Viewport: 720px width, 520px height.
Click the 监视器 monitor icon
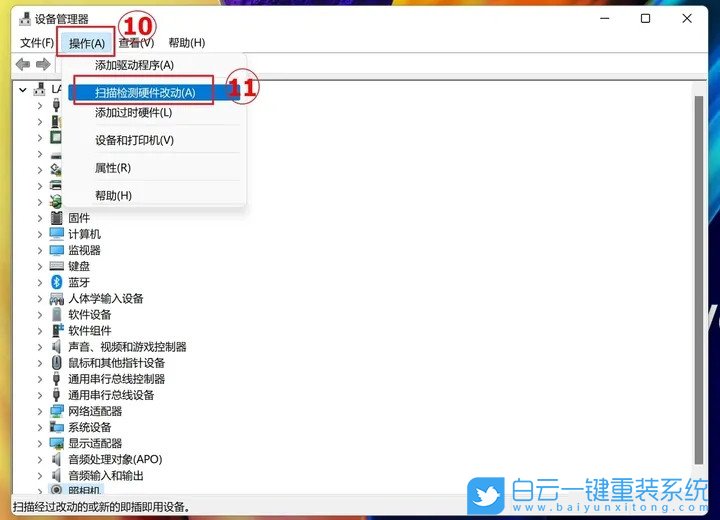56,250
